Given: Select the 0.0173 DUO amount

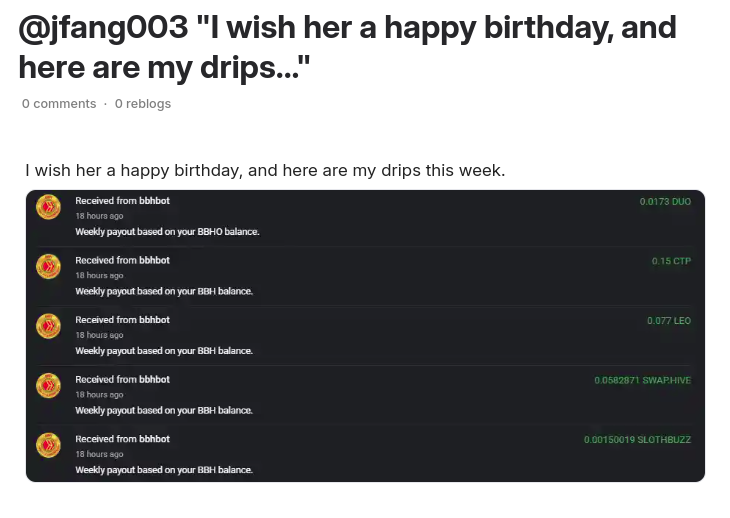Looking at the screenshot, I should coord(665,202).
